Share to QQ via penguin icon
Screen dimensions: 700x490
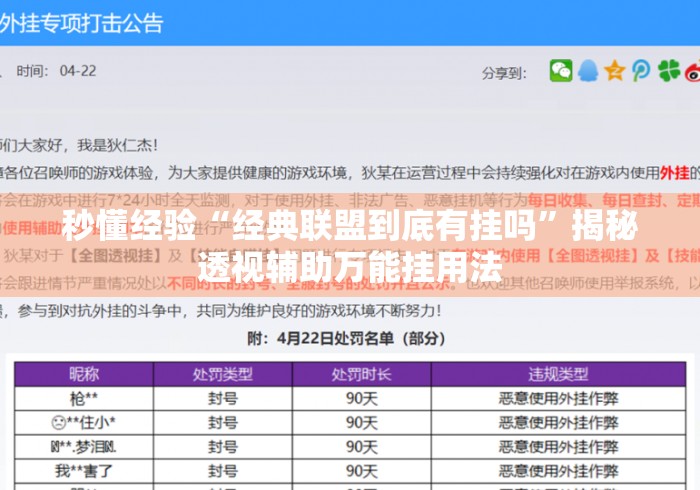[588, 71]
